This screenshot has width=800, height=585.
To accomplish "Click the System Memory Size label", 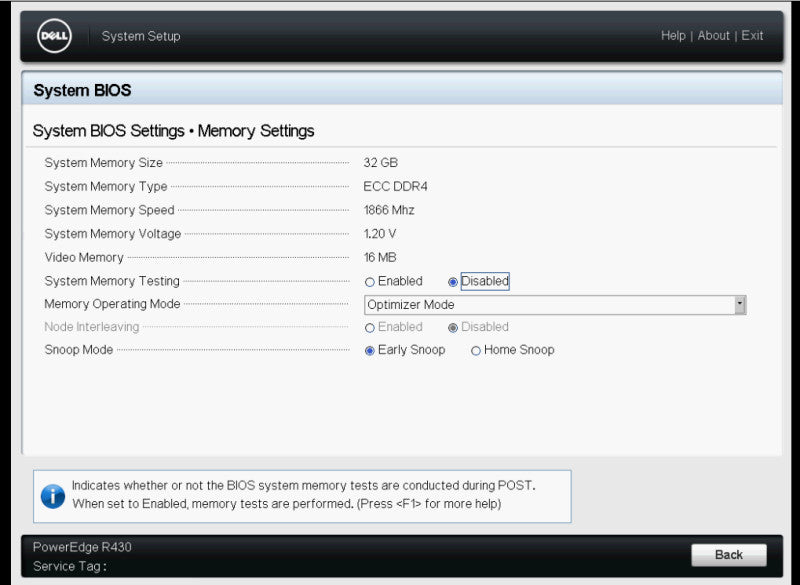I will pyautogui.click(x=104, y=163).
